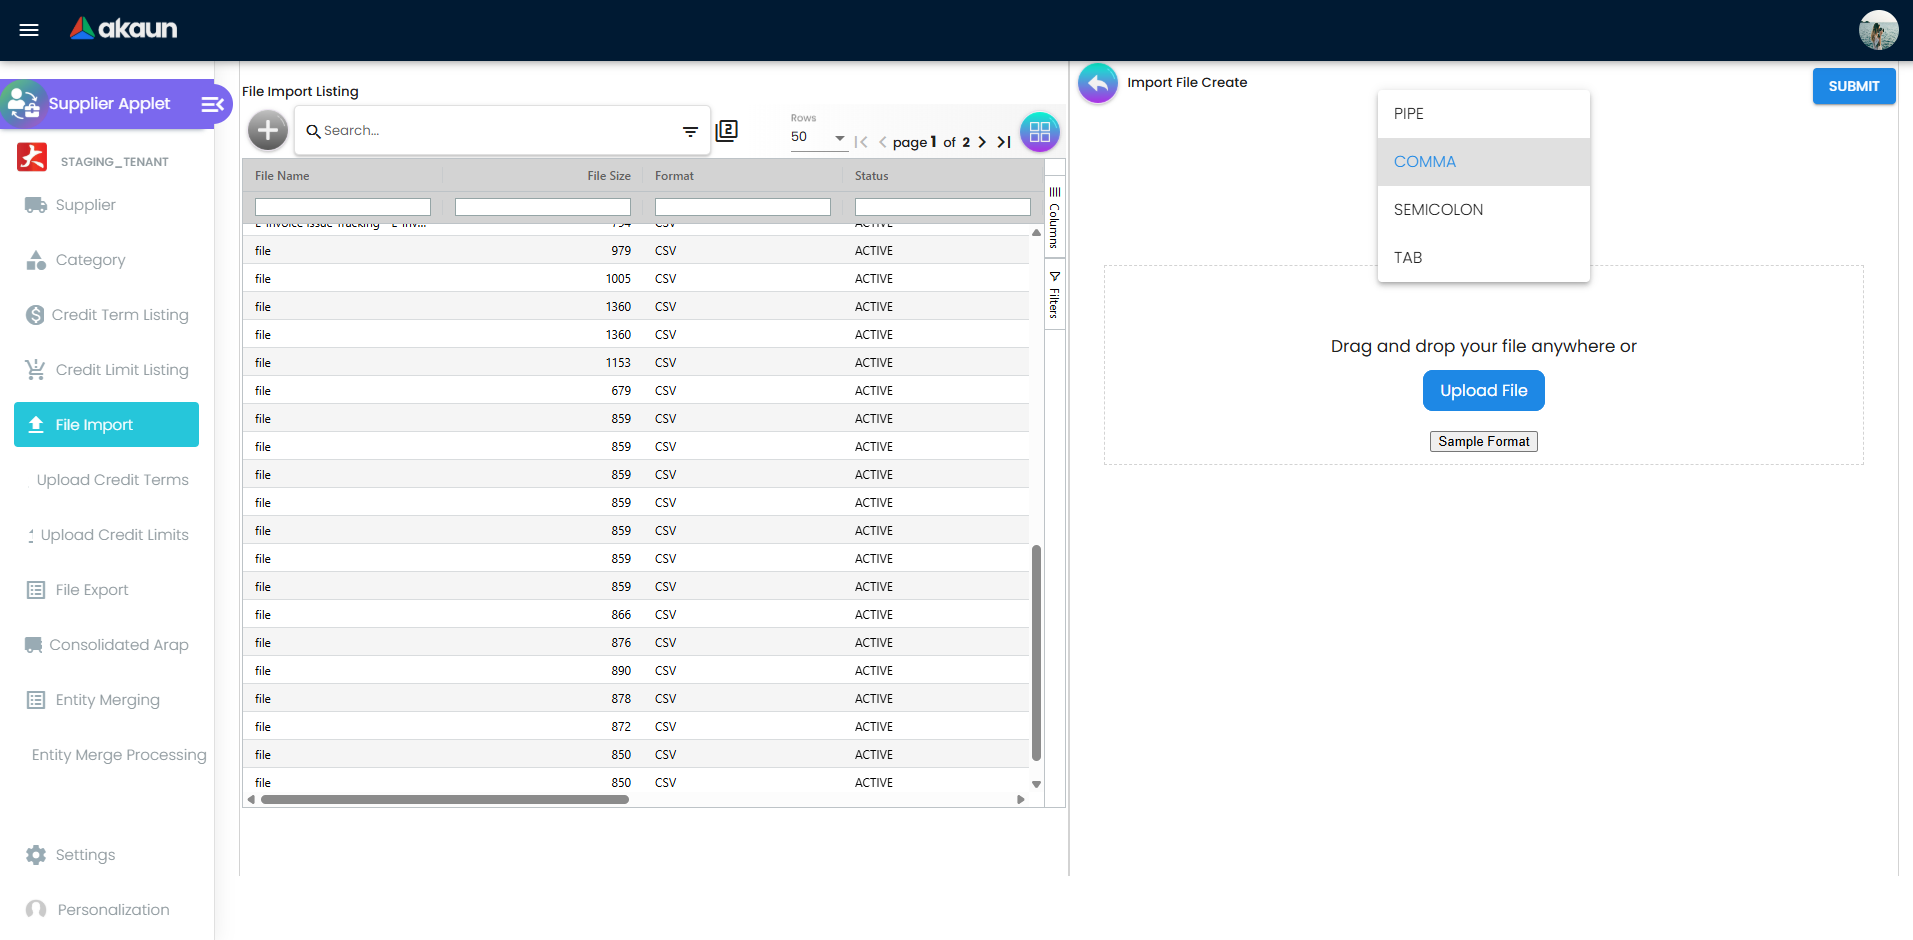The width and height of the screenshot is (1913, 940).
Task: Click the copy/duplicate pages icon in the toolbar
Action: (727, 130)
